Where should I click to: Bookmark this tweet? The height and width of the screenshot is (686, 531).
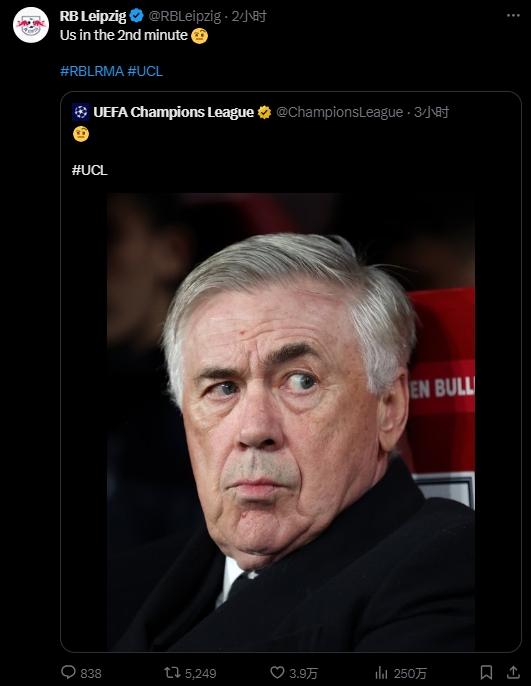(x=486, y=672)
